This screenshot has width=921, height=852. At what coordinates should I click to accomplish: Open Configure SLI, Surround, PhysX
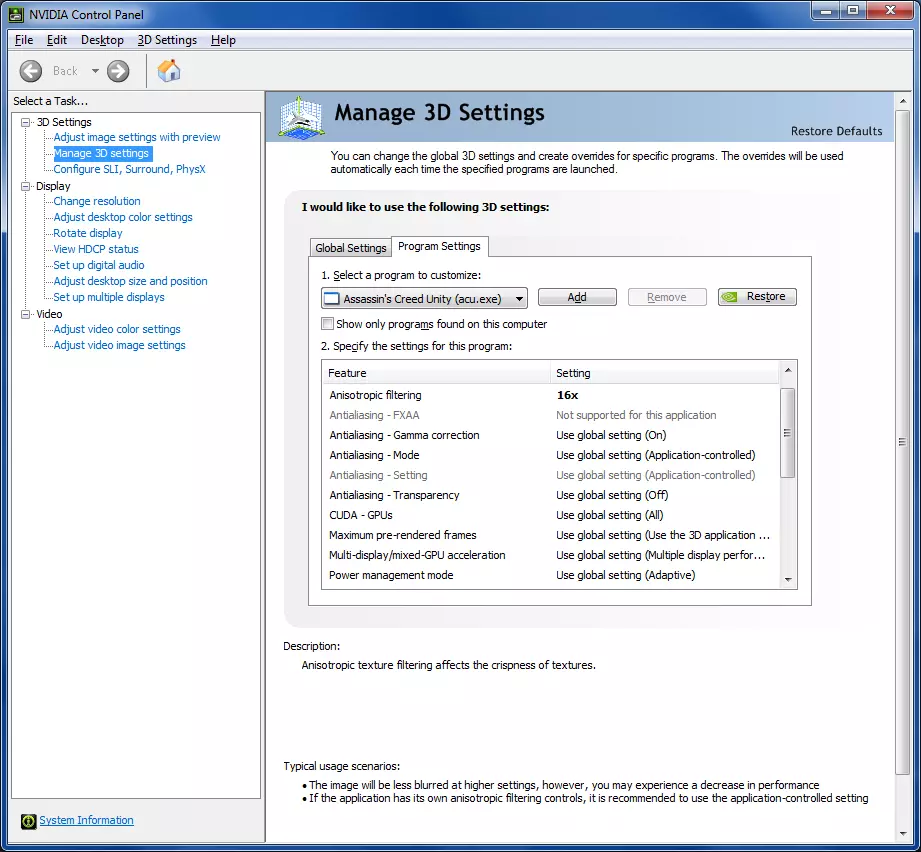(129, 169)
